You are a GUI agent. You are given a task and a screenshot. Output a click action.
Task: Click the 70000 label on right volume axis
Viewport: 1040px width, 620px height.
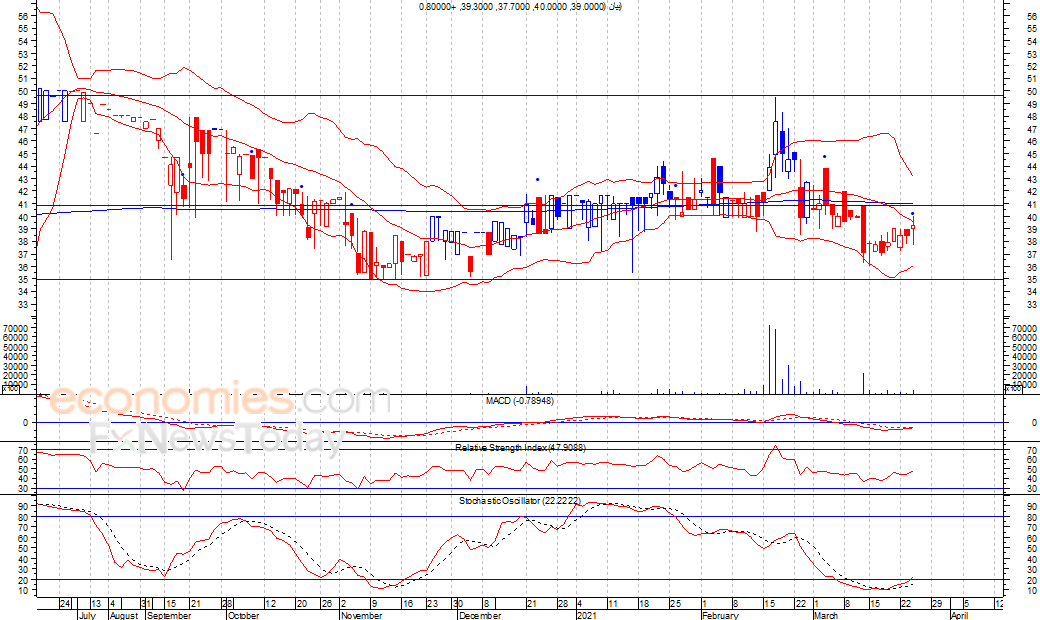coord(1021,328)
